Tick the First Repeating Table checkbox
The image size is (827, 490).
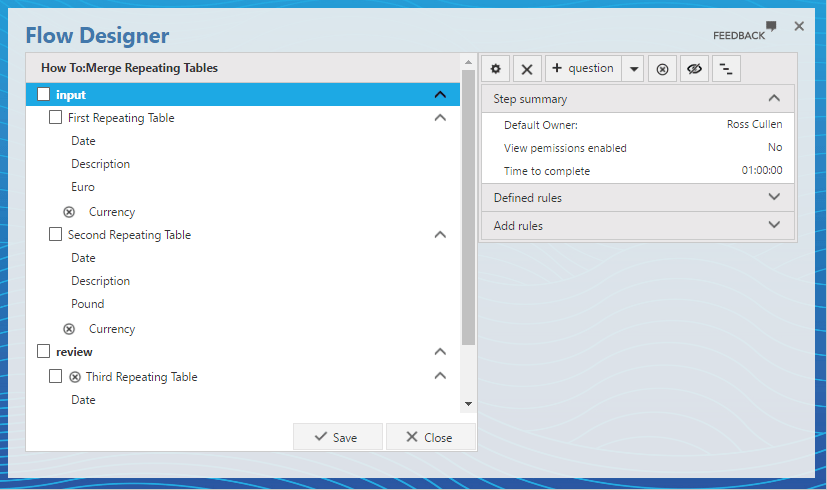[55, 117]
